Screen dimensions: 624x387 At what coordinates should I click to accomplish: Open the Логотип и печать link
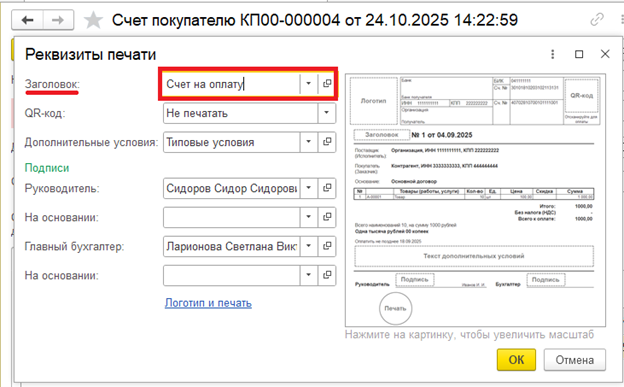(x=208, y=303)
